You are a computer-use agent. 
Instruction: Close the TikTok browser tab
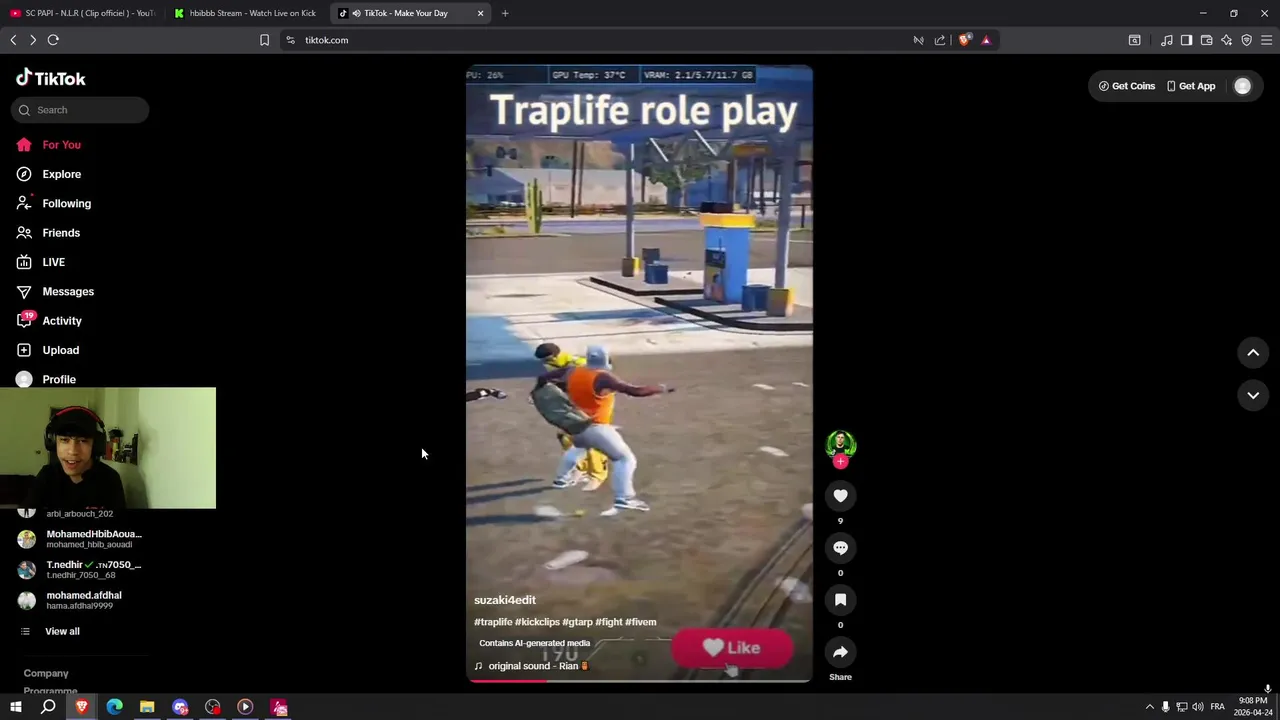pyautogui.click(x=480, y=13)
